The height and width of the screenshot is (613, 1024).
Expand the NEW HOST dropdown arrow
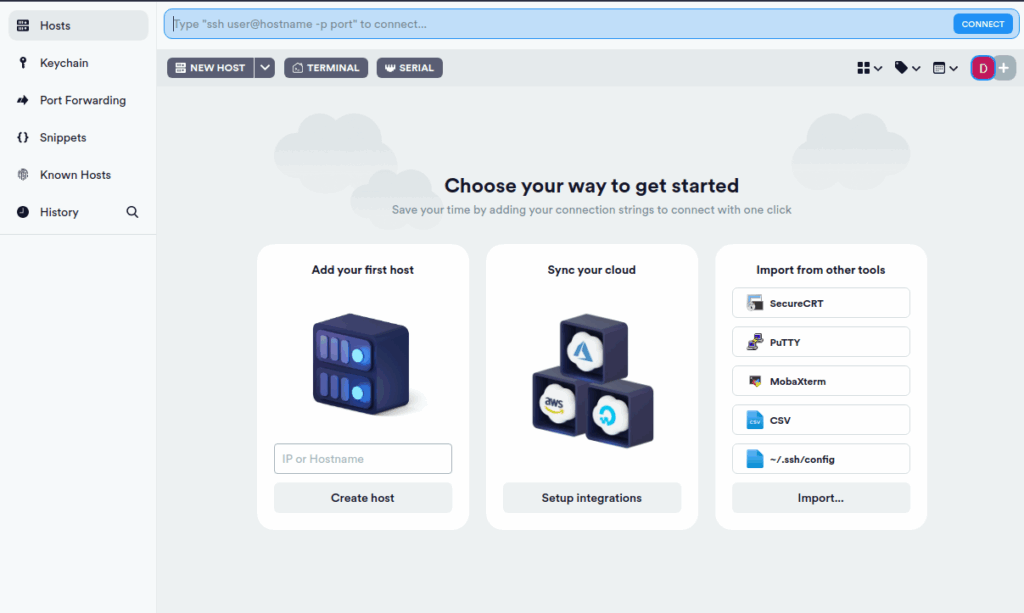[x=264, y=68]
